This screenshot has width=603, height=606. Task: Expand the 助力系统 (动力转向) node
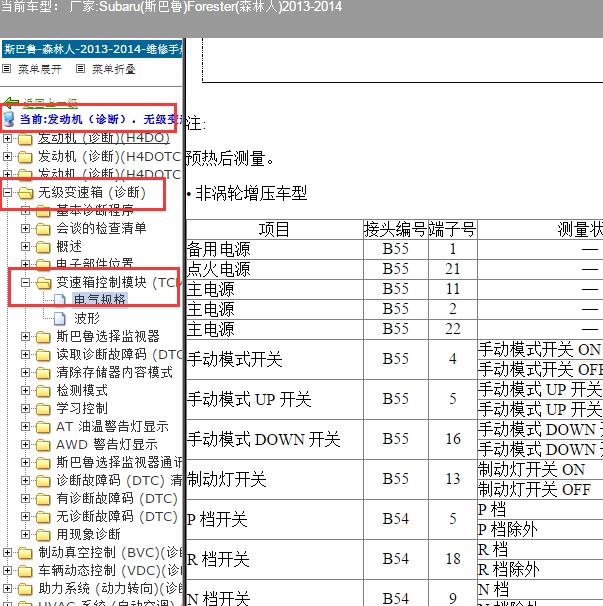[7, 589]
